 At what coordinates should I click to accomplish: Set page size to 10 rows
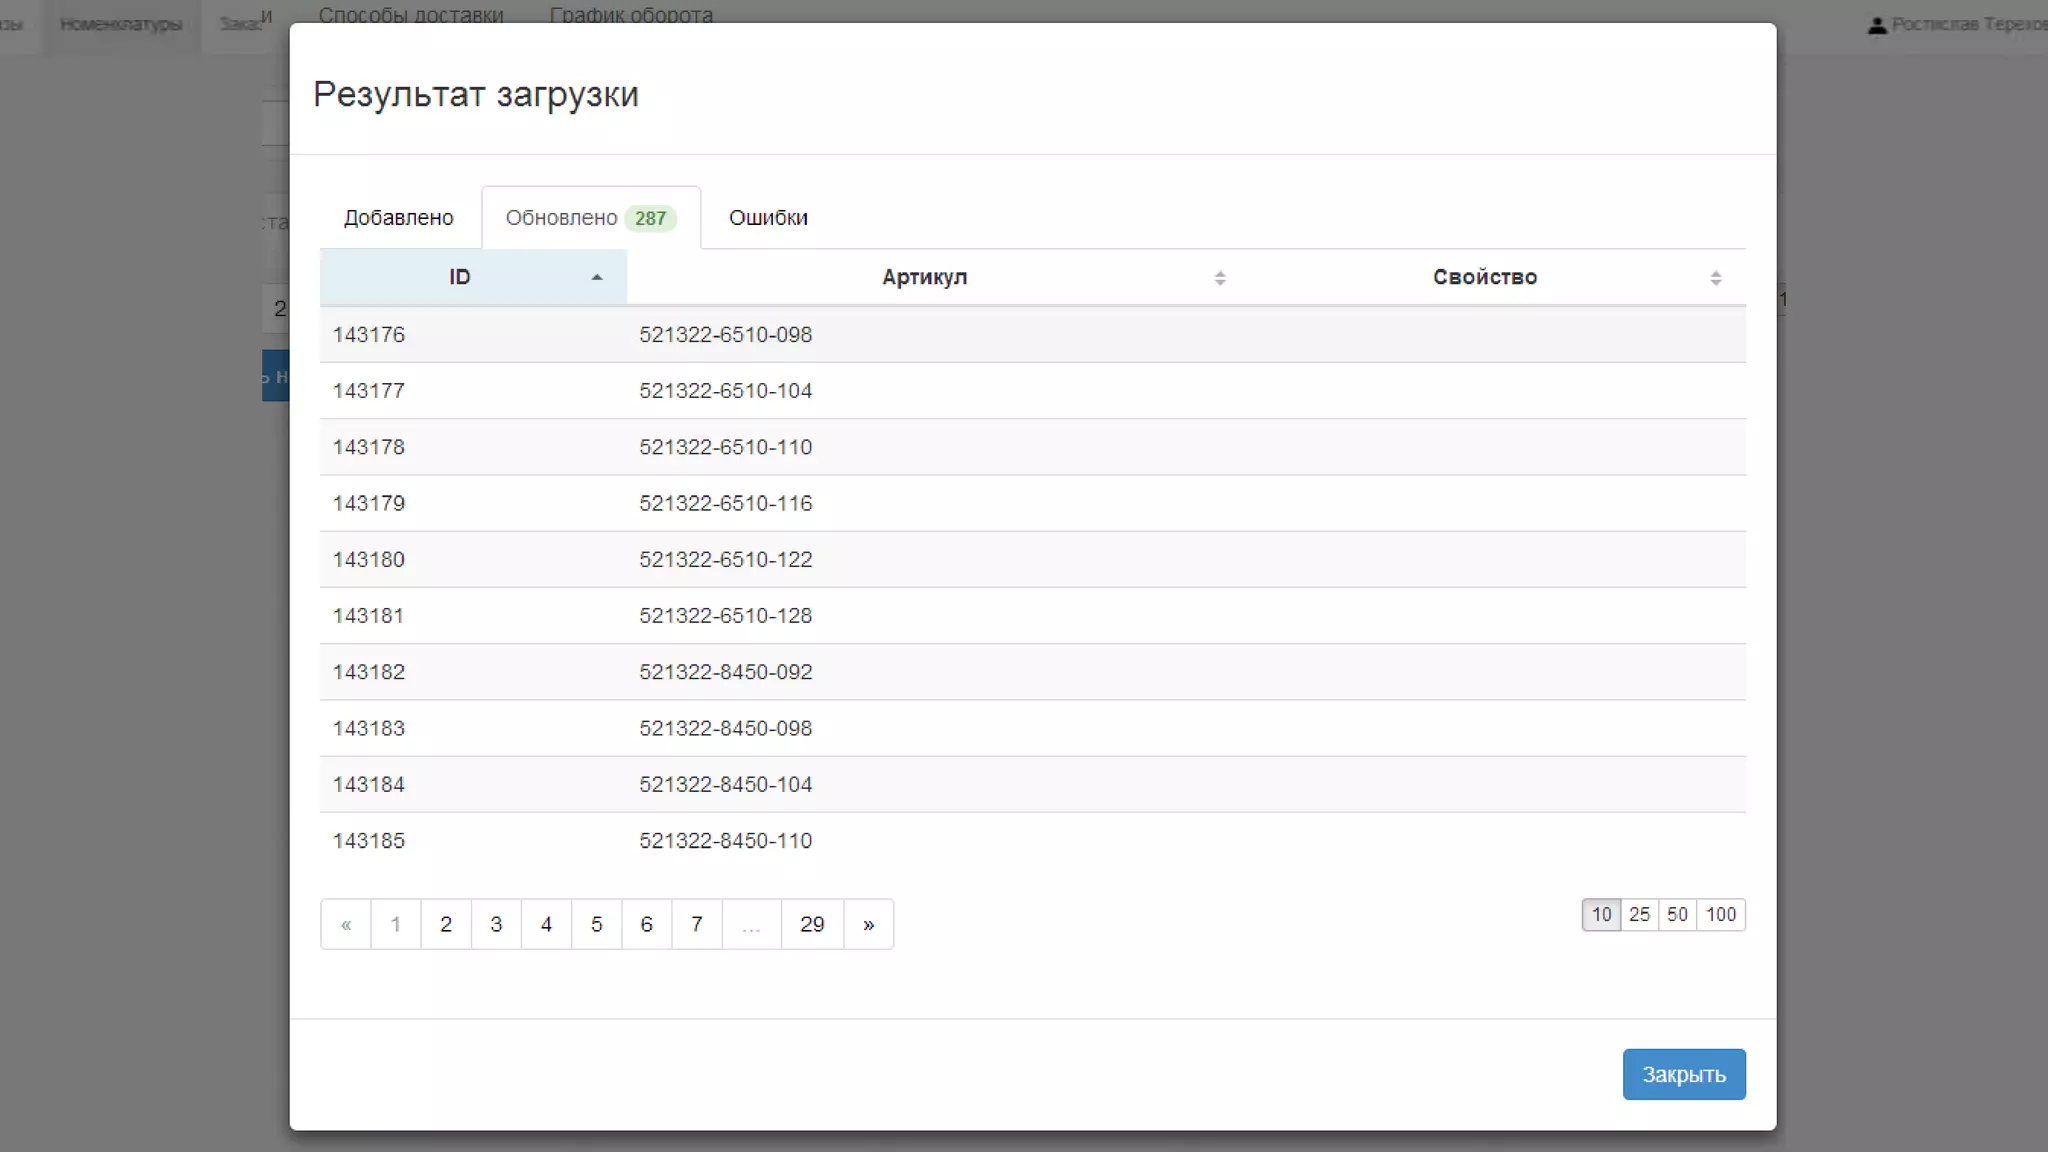coord(1601,914)
